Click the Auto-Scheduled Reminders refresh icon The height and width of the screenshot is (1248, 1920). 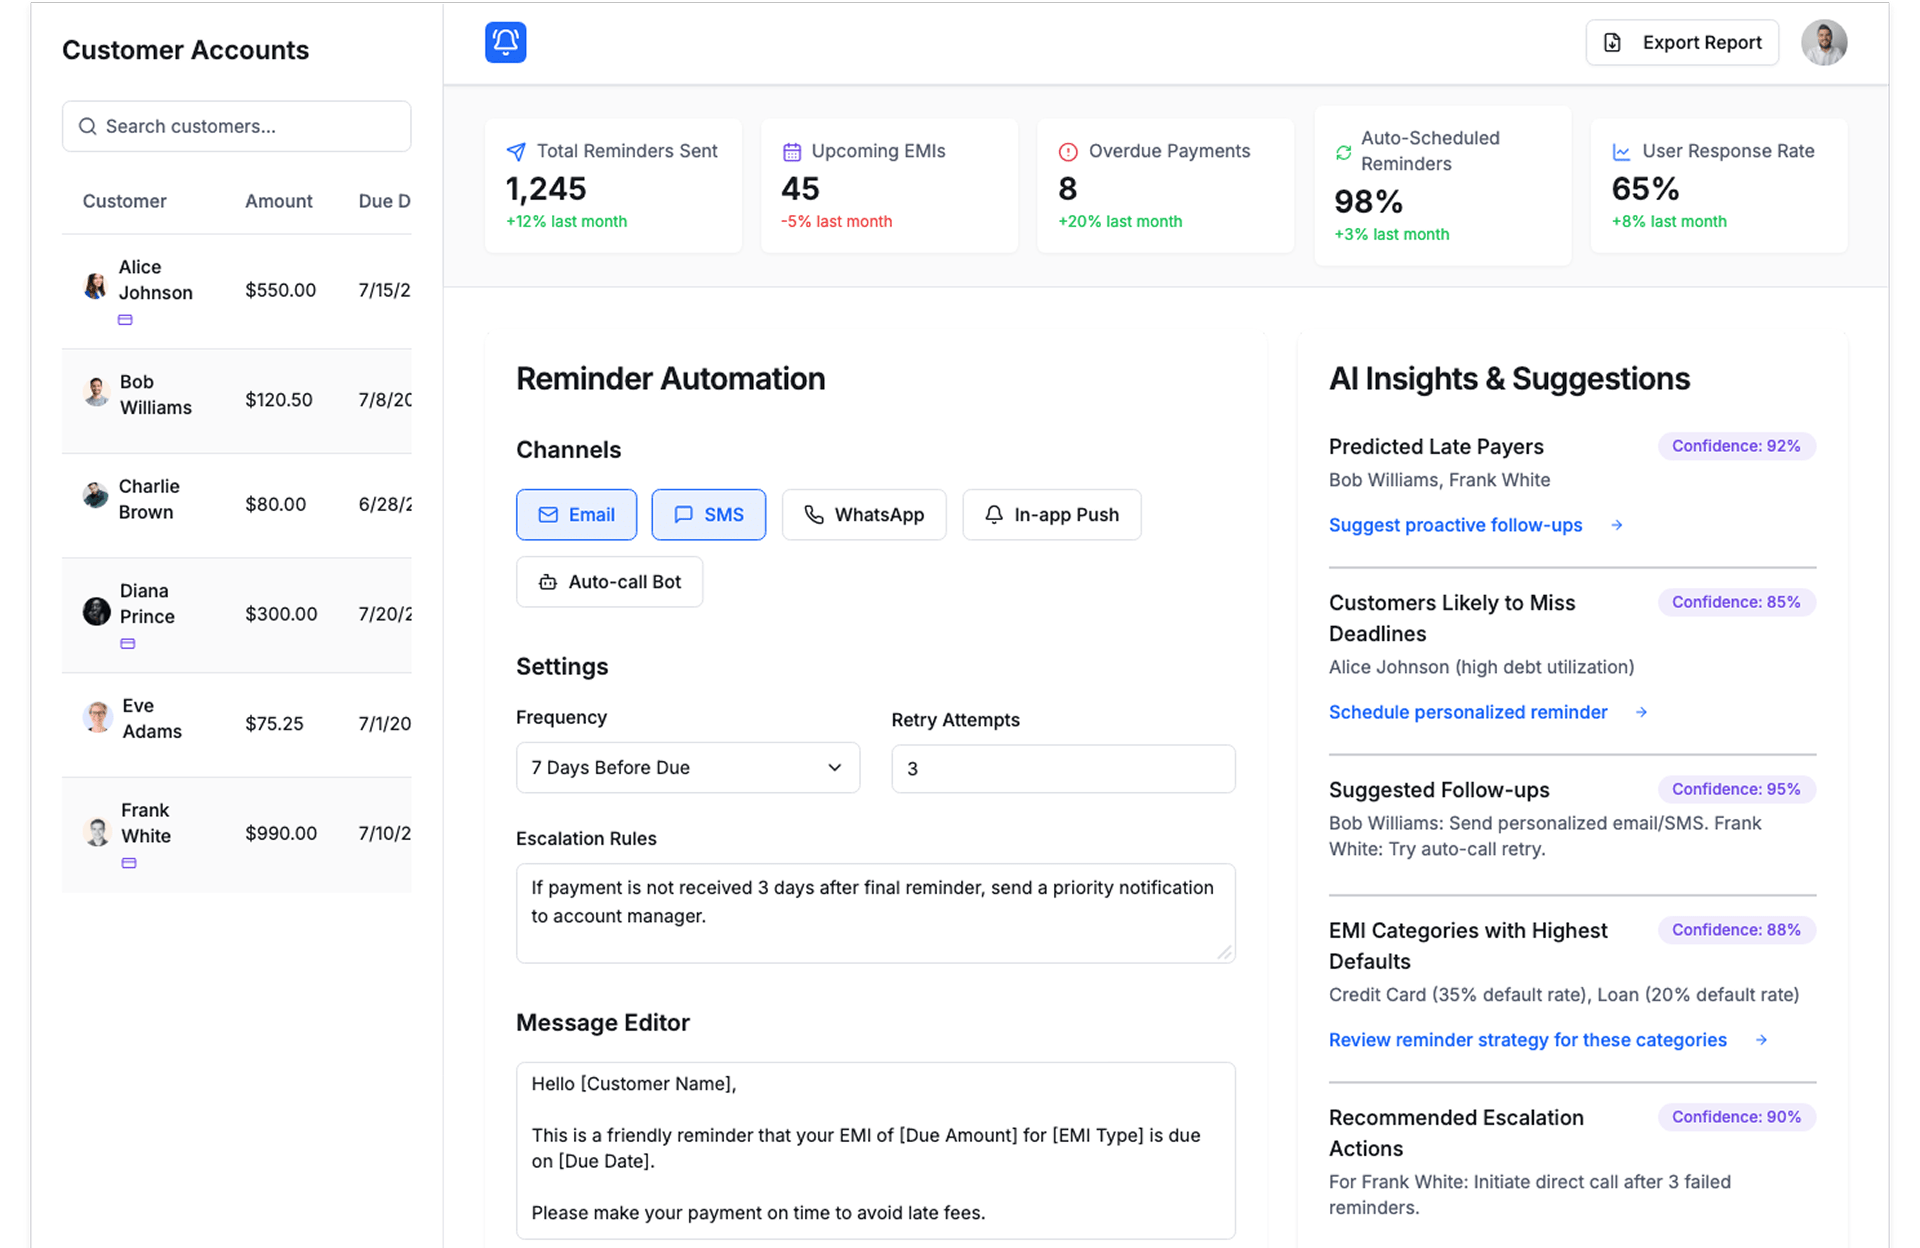point(1343,152)
